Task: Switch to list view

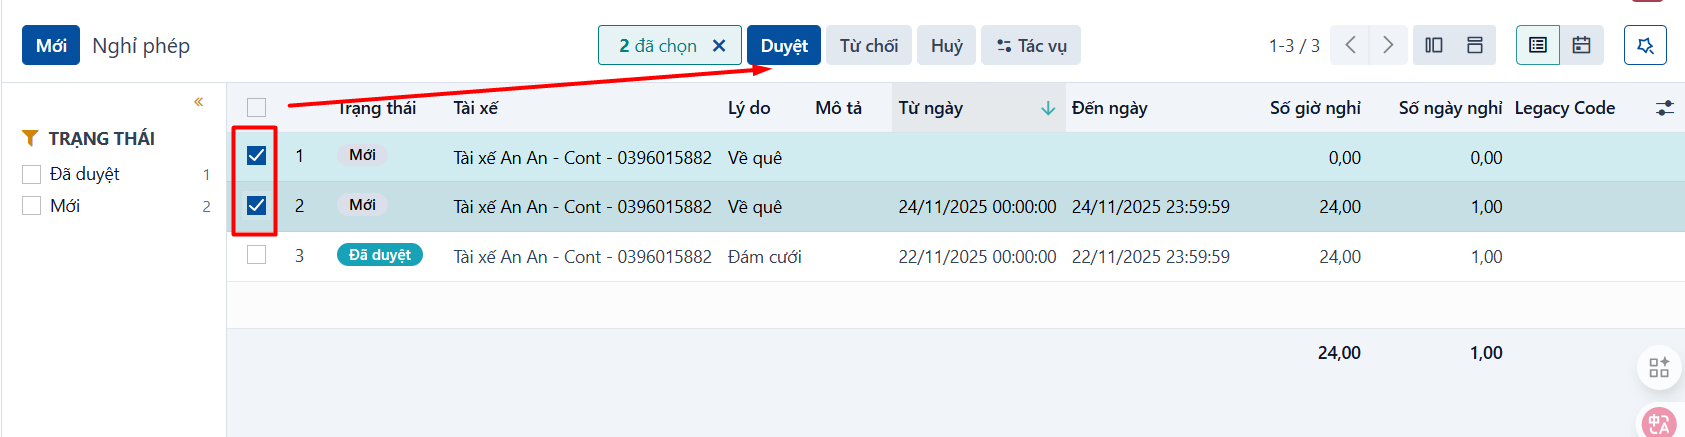Action: 1538,45
